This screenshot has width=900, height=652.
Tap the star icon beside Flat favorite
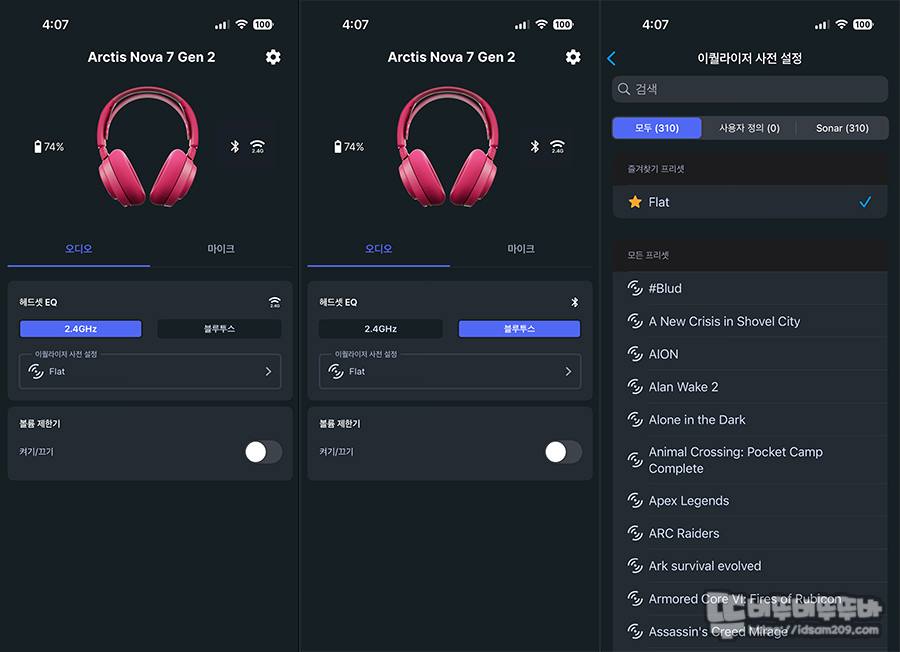tap(635, 202)
